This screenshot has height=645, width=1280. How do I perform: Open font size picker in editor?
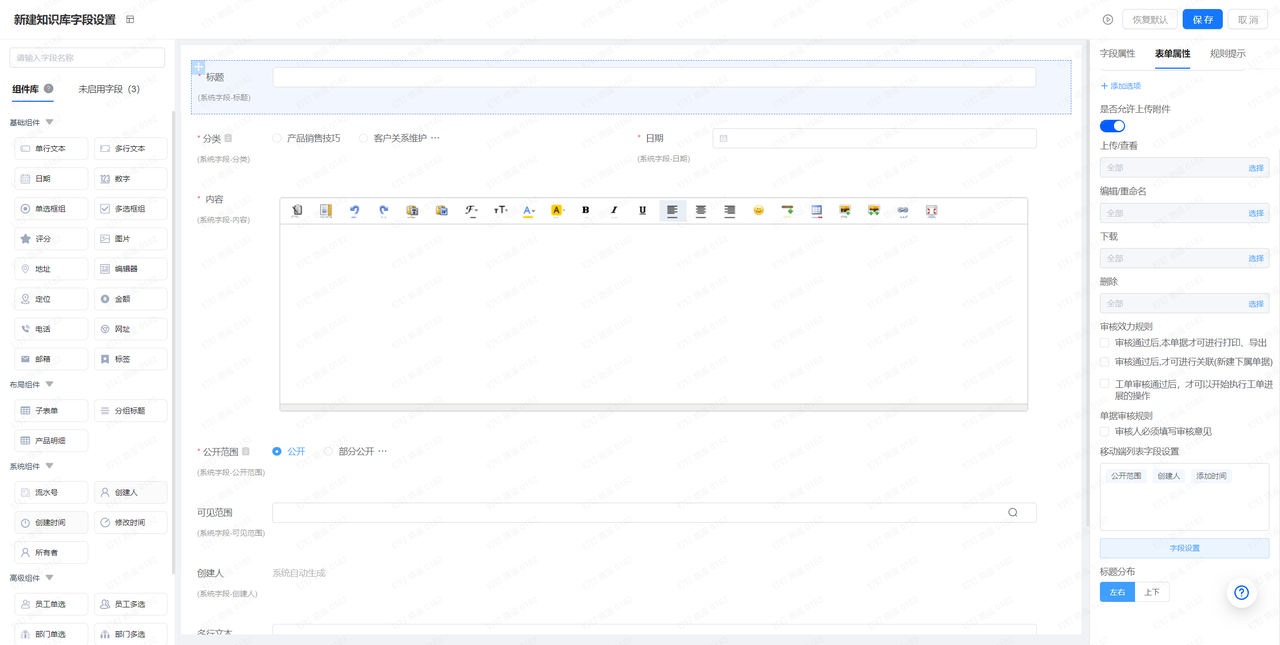click(500, 210)
